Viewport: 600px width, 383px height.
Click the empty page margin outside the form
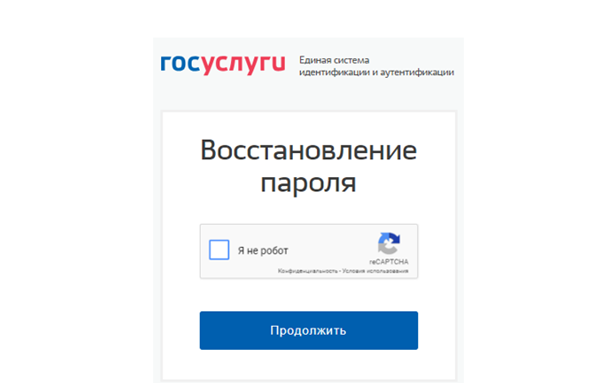(77, 191)
